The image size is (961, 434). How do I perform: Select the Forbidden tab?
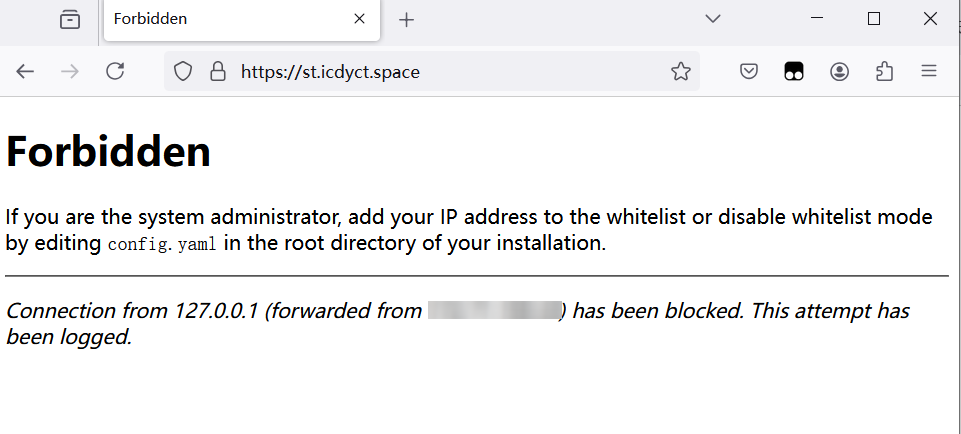tap(220, 19)
